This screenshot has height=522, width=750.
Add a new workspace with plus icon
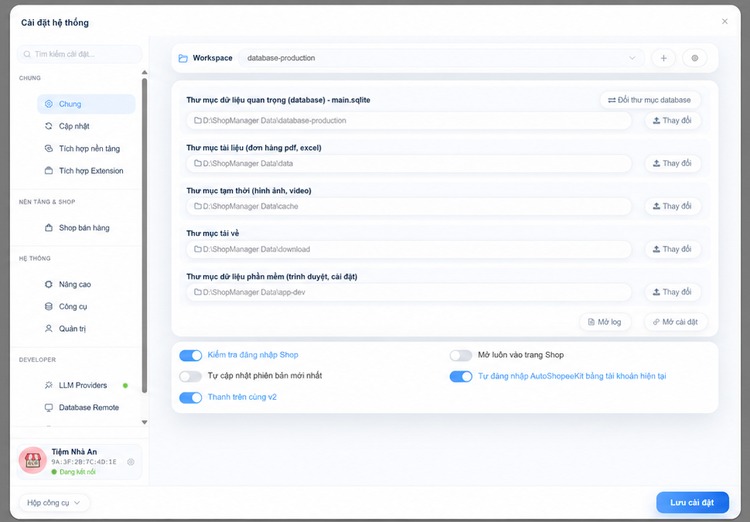pyautogui.click(x=663, y=58)
